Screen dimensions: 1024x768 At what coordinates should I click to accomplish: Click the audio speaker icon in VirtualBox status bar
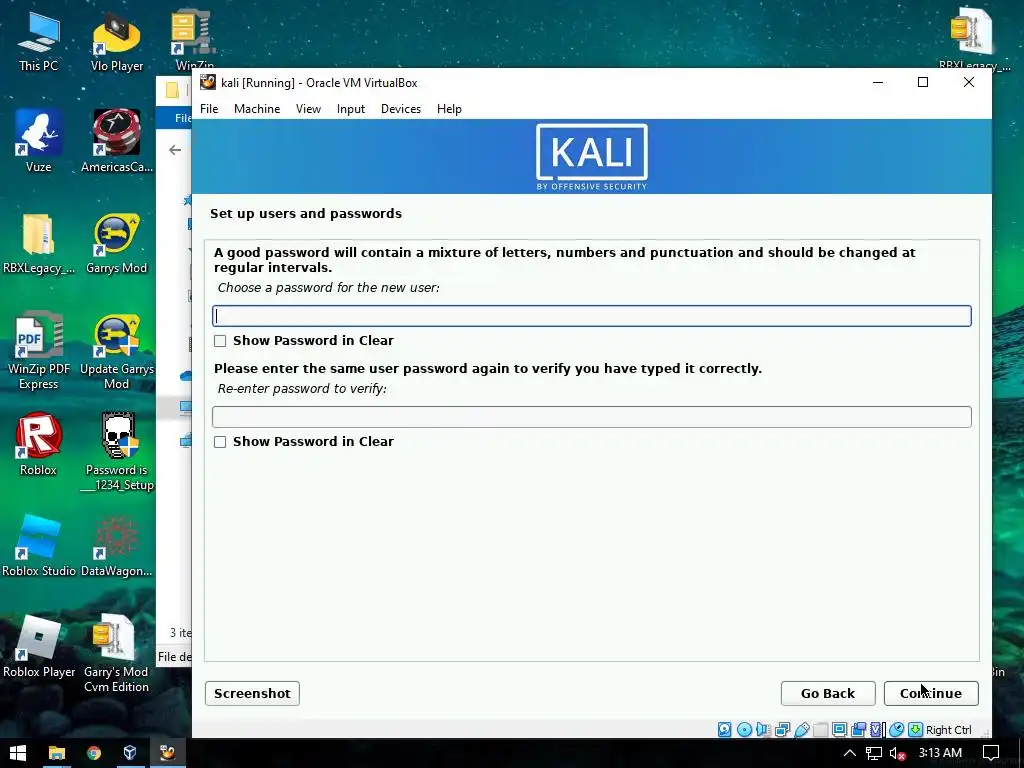click(763, 729)
